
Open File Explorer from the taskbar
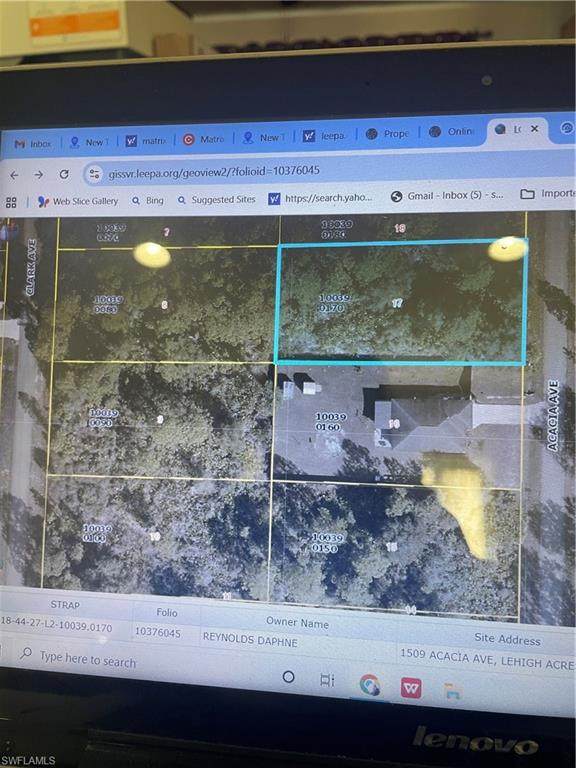click(452, 691)
